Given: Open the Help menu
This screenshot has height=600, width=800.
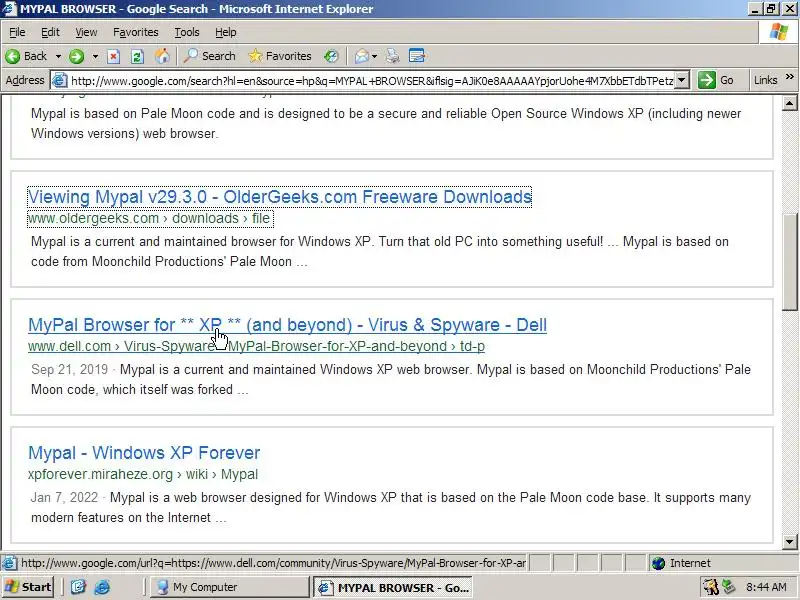Looking at the screenshot, I should click(226, 32).
